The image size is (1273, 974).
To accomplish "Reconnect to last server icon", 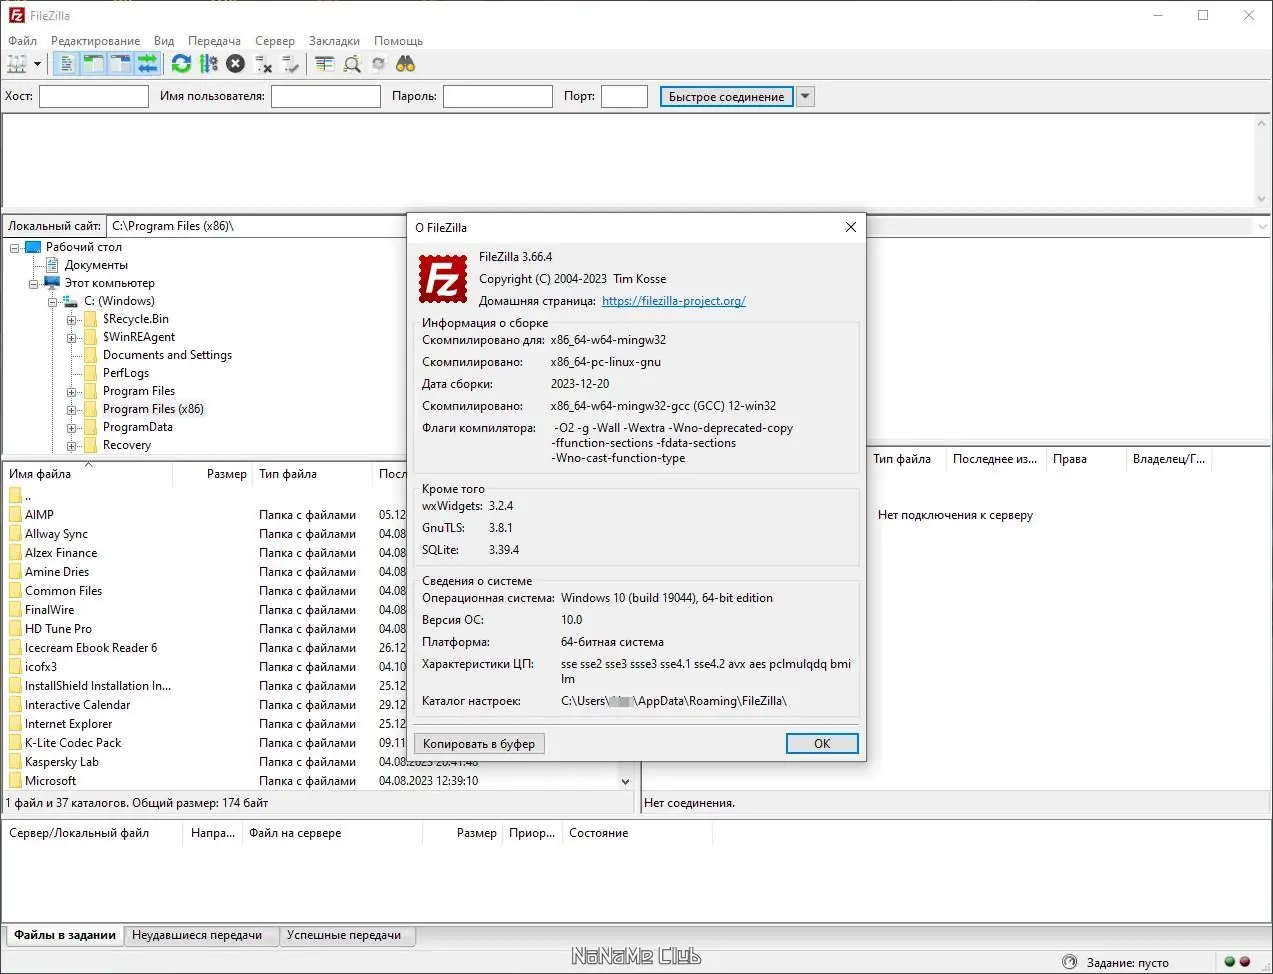I will coord(290,64).
